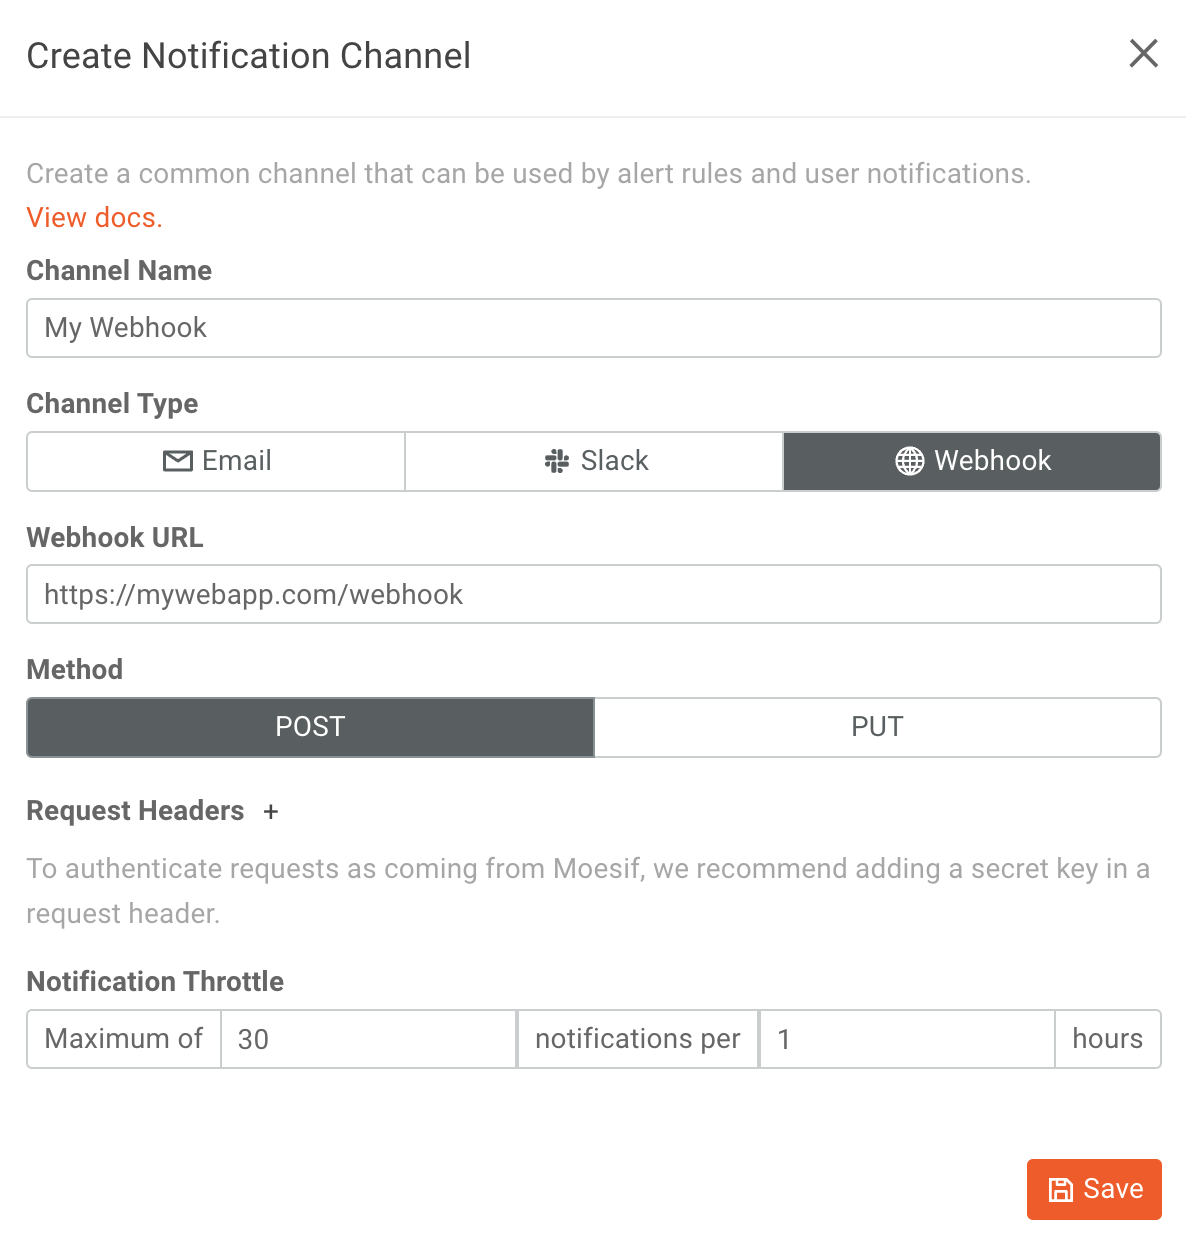Click the Maximum of throttle selector
Screen dimensions: 1186x1254
pyautogui.click(x=123, y=1039)
